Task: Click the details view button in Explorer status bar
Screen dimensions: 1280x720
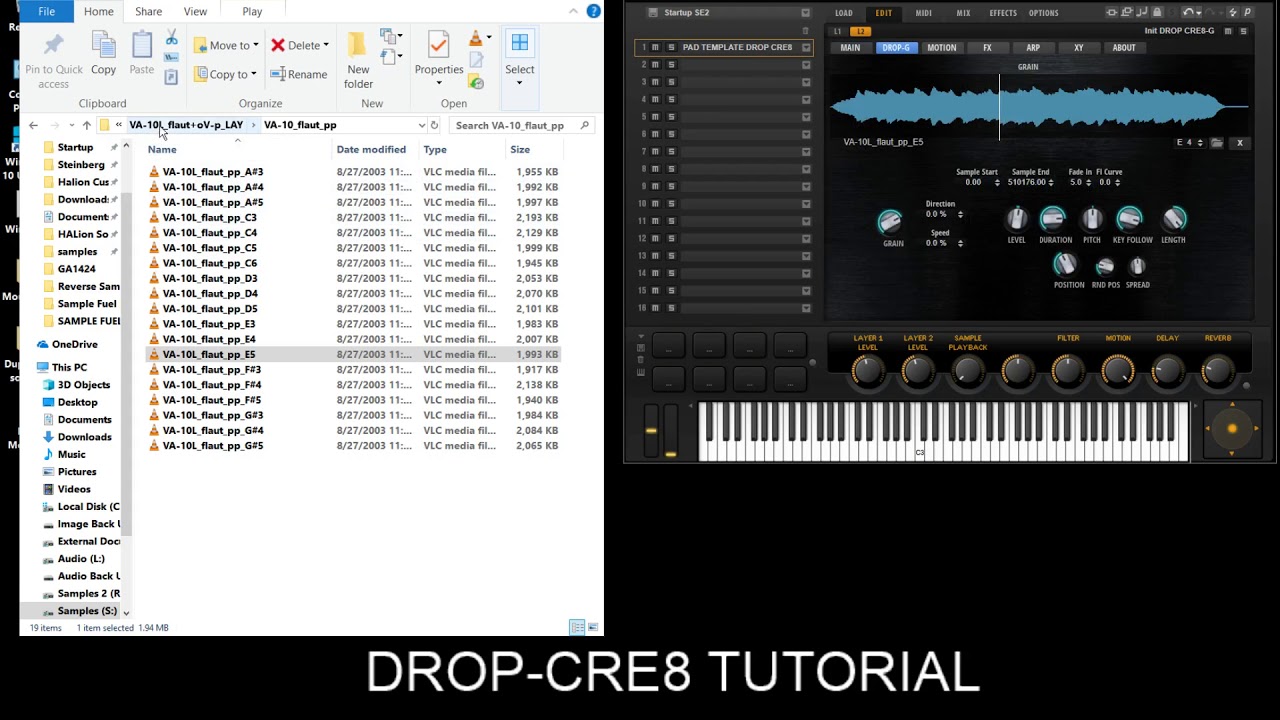Action: tap(577, 627)
